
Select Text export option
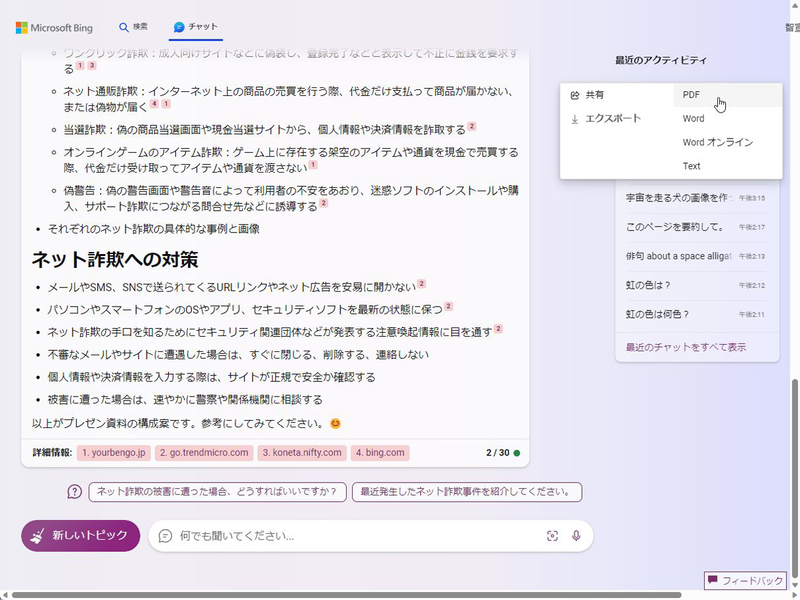tap(692, 166)
